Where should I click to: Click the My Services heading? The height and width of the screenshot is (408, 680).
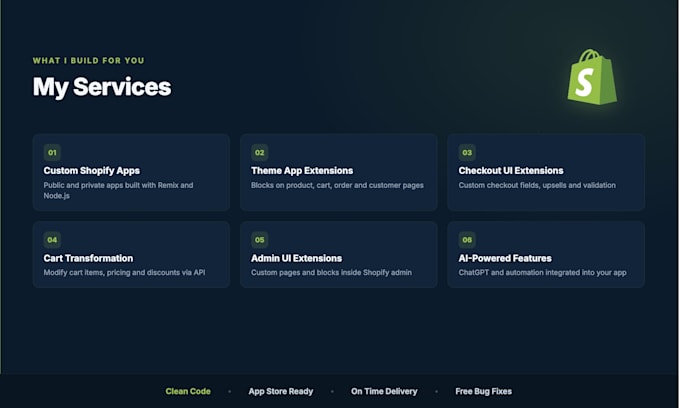102,87
